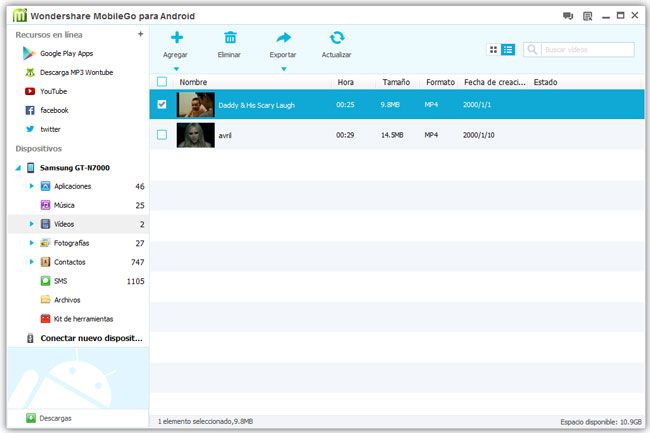Viewport: 650px width, 433px height.
Task: Click the Agregar plus icon
Action: click(177, 38)
